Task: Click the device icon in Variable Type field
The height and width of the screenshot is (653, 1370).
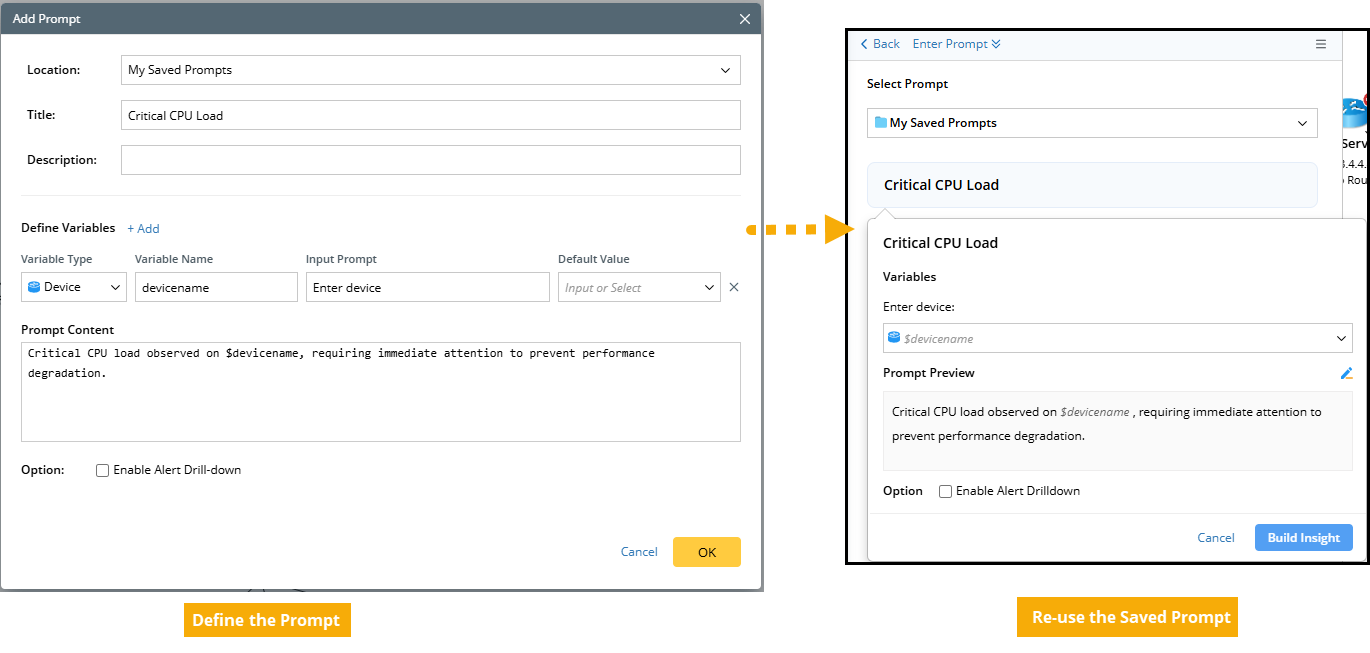Action: pyautogui.click(x=34, y=287)
